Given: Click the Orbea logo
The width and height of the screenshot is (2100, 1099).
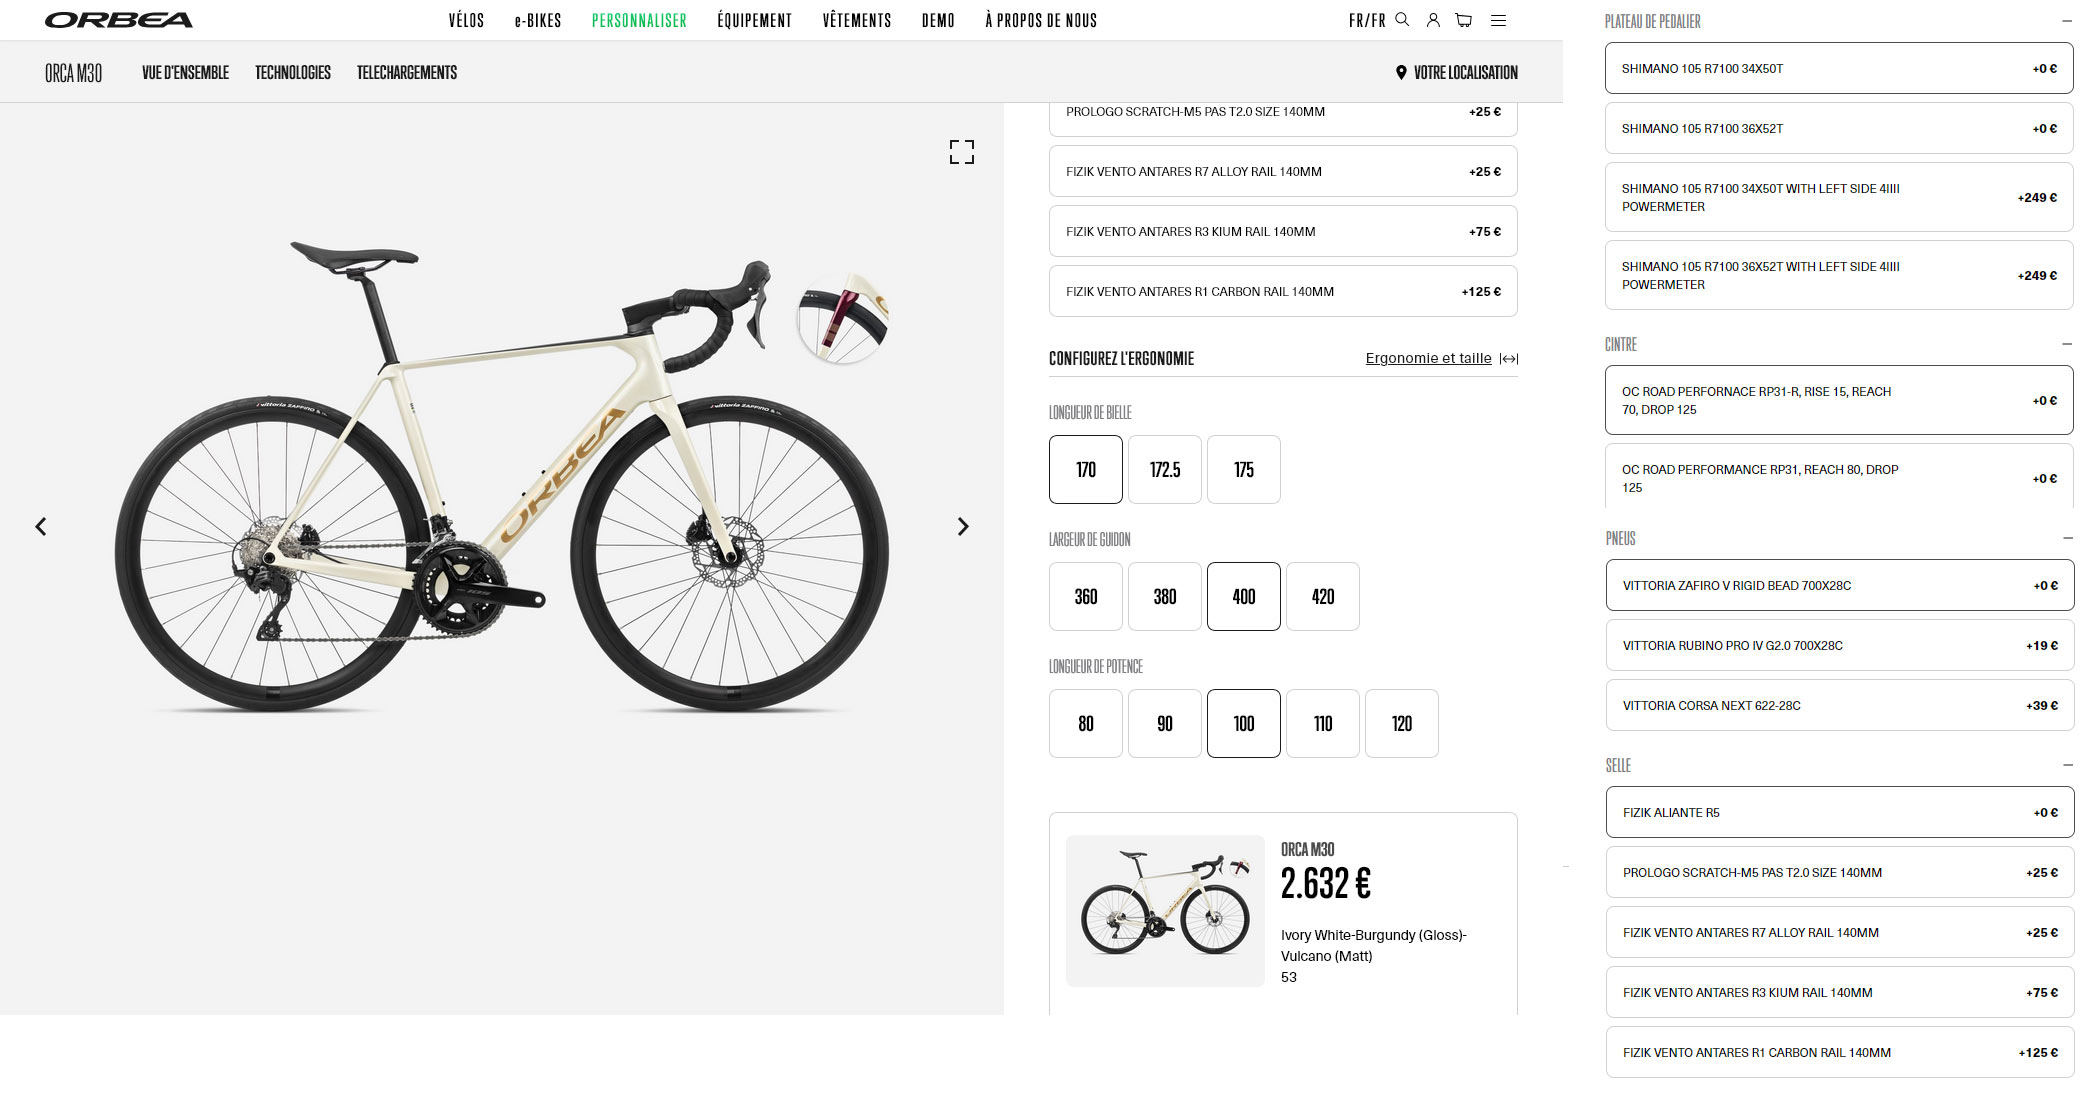Looking at the screenshot, I should pyautogui.click(x=119, y=20).
